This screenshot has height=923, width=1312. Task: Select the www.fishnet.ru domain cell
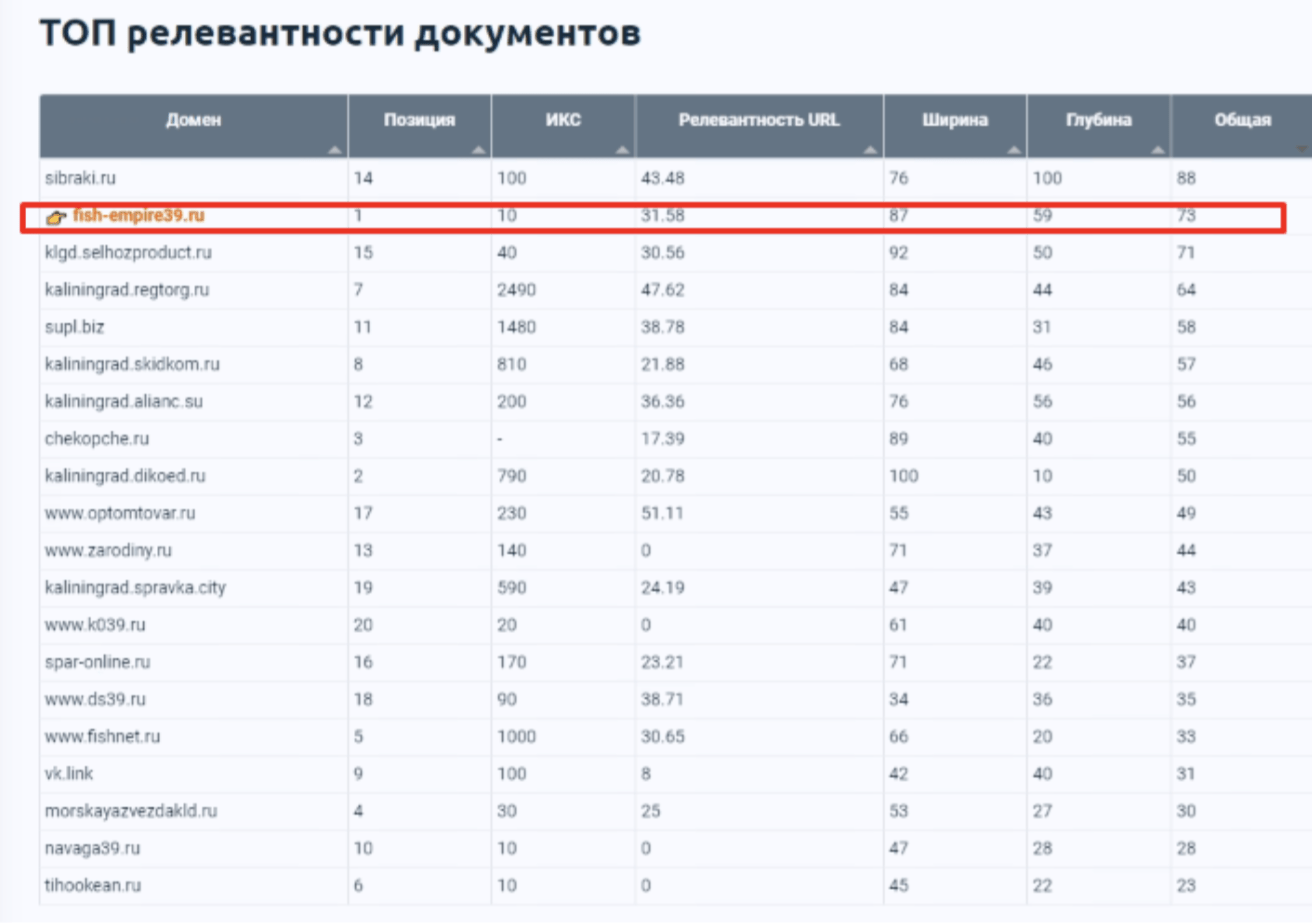(193, 736)
